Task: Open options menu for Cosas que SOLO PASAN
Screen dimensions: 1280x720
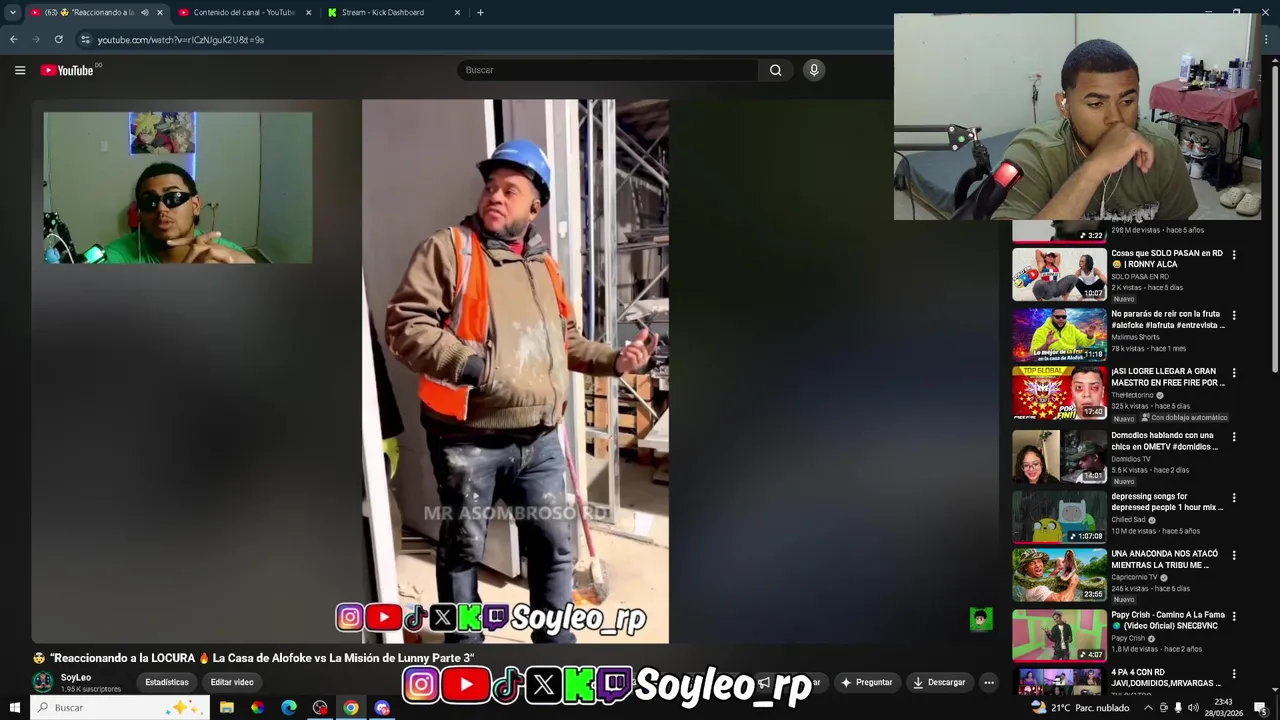Action: (x=1234, y=255)
